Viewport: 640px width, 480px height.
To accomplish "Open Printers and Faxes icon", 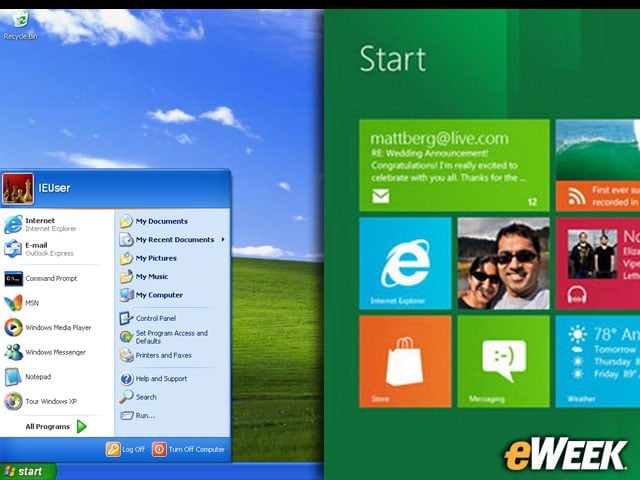I will click(126, 355).
